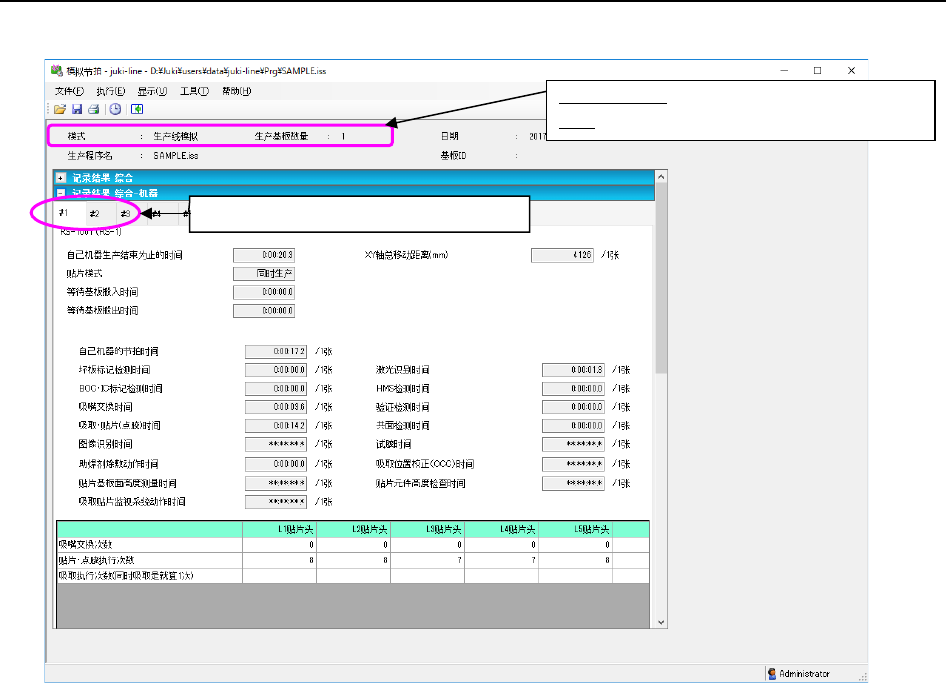Screen dimensions: 946x683
Task: Click the print icon in toolbar
Action: (x=94, y=109)
